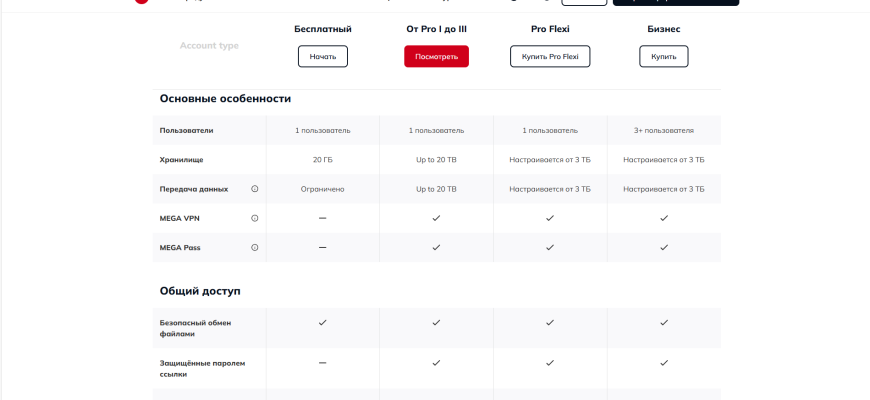
Task: Click the Купить Pro Flexi button
Action: pyautogui.click(x=550, y=57)
